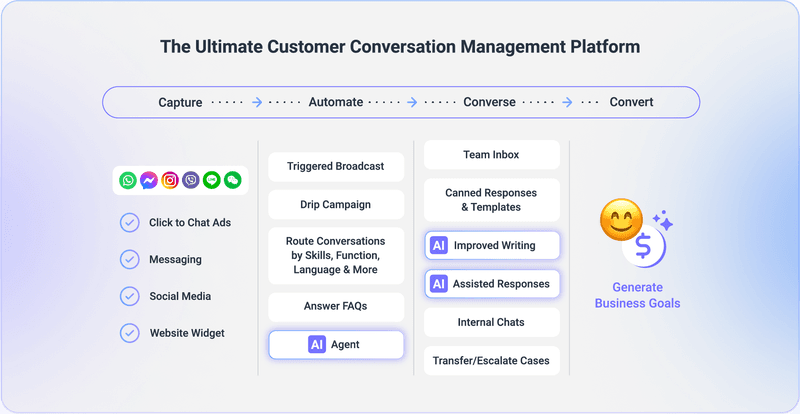Click the dollar sign coin icon
The image size is (800, 414).
click(x=644, y=246)
